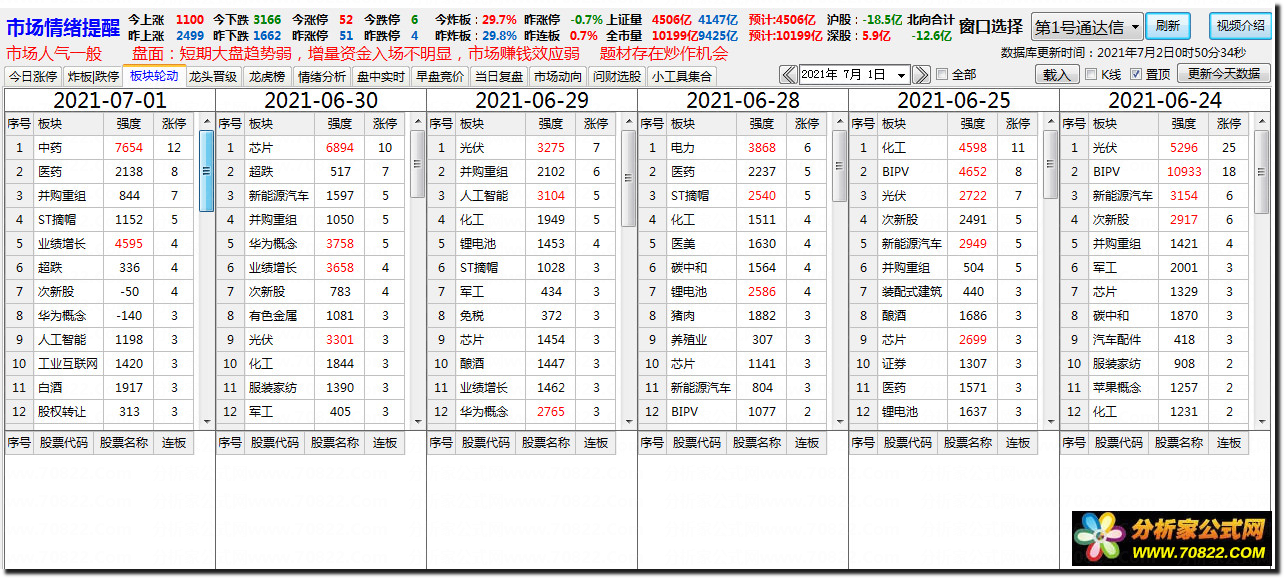Open the 视频介绍 video intro button
This screenshot has width=1285, height=578.
click(1241, 26)
